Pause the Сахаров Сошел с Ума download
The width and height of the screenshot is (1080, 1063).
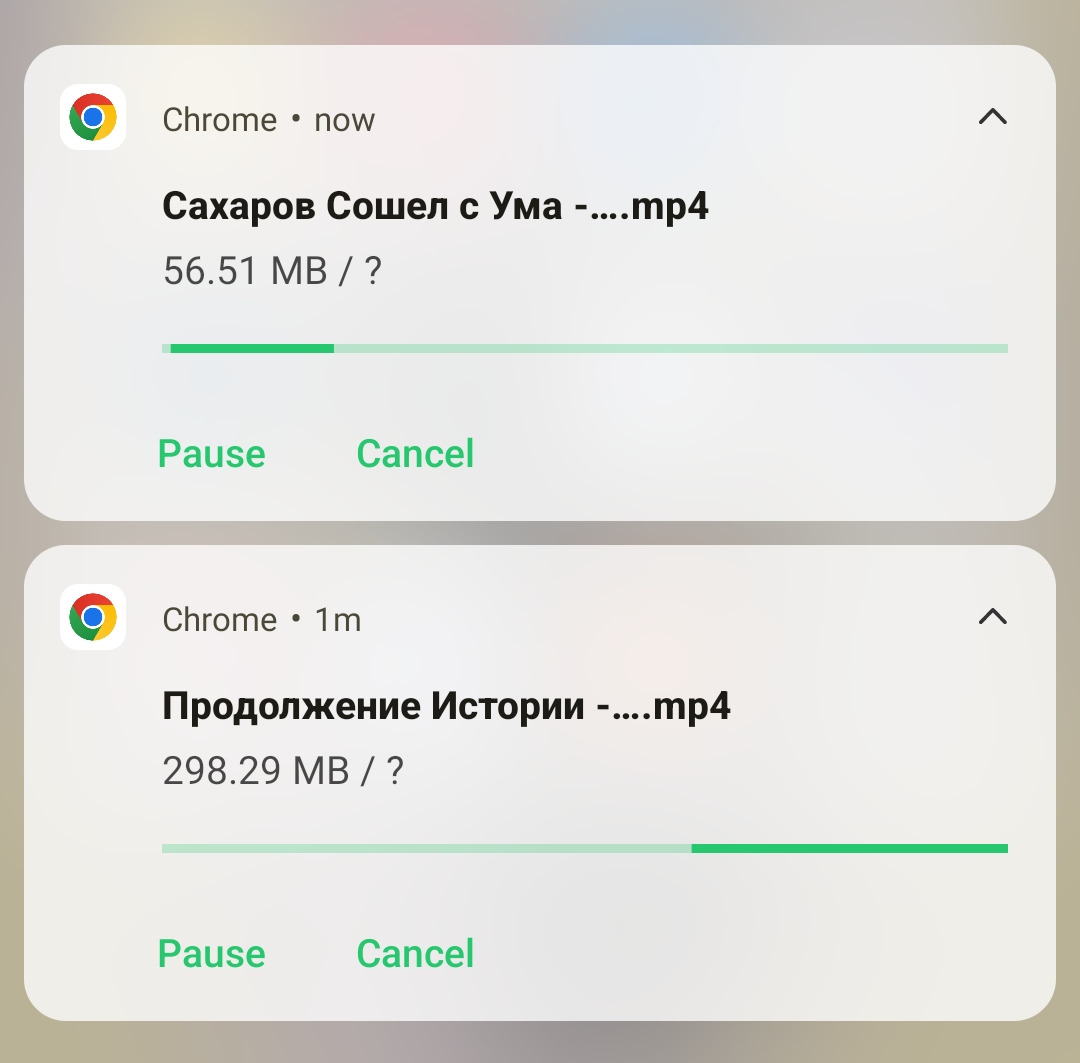point(212,454)
